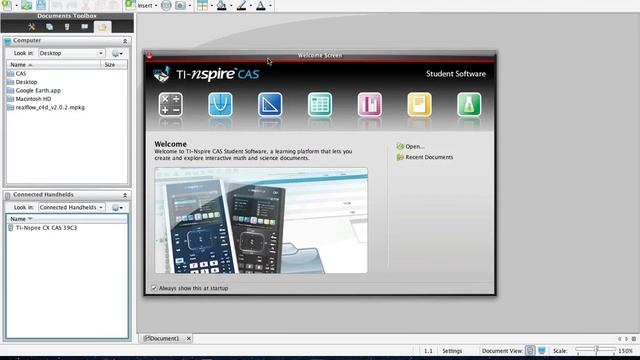640x360 pixels.
Task: Open the Geometry application icon
Action: click(270, 104)
